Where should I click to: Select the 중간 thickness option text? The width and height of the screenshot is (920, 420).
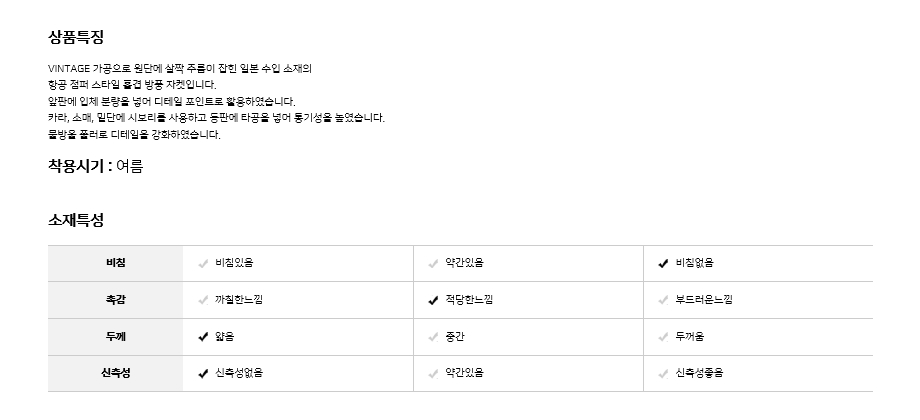[x=456, y=337]
